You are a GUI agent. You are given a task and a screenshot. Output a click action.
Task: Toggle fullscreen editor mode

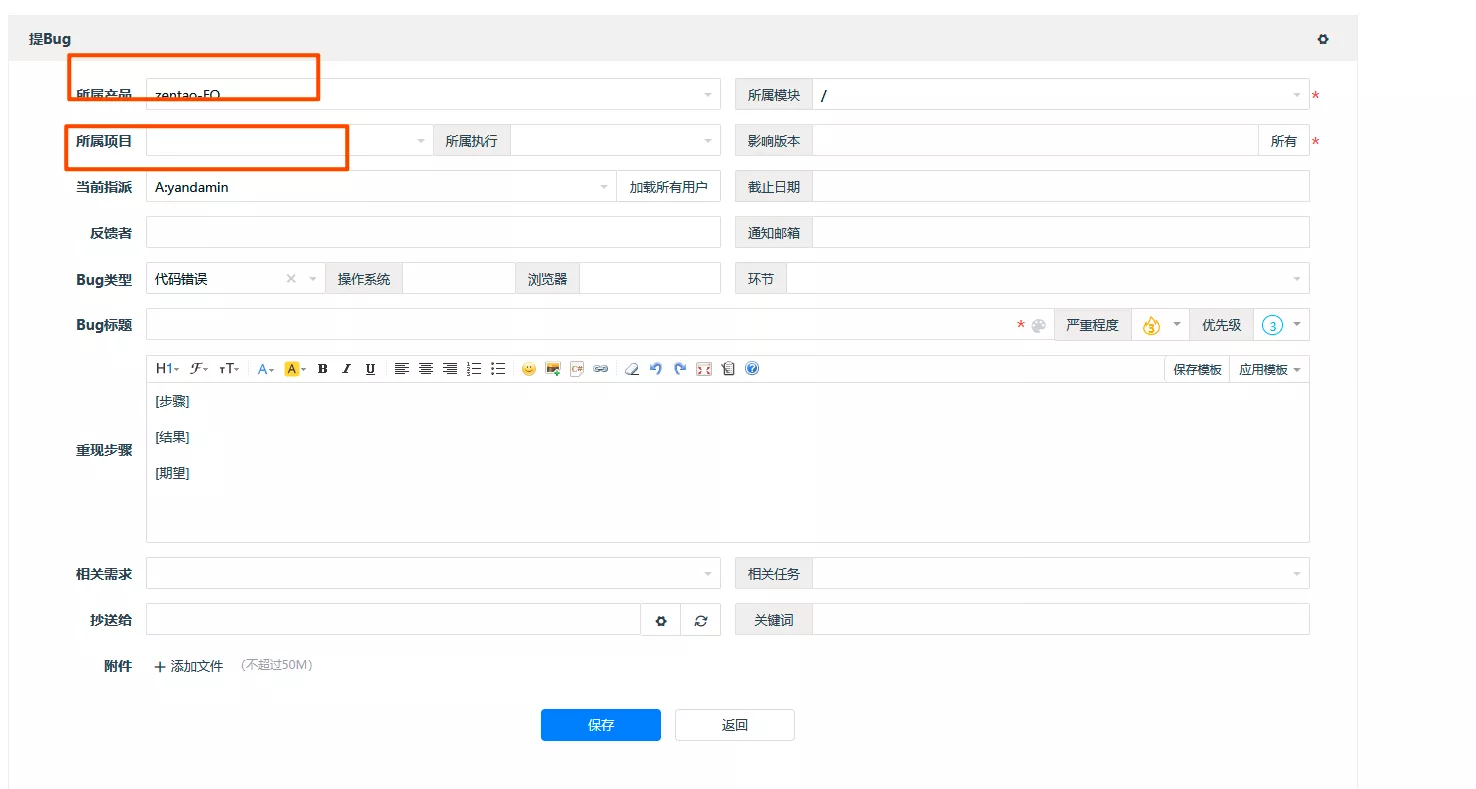pos(704,369)
